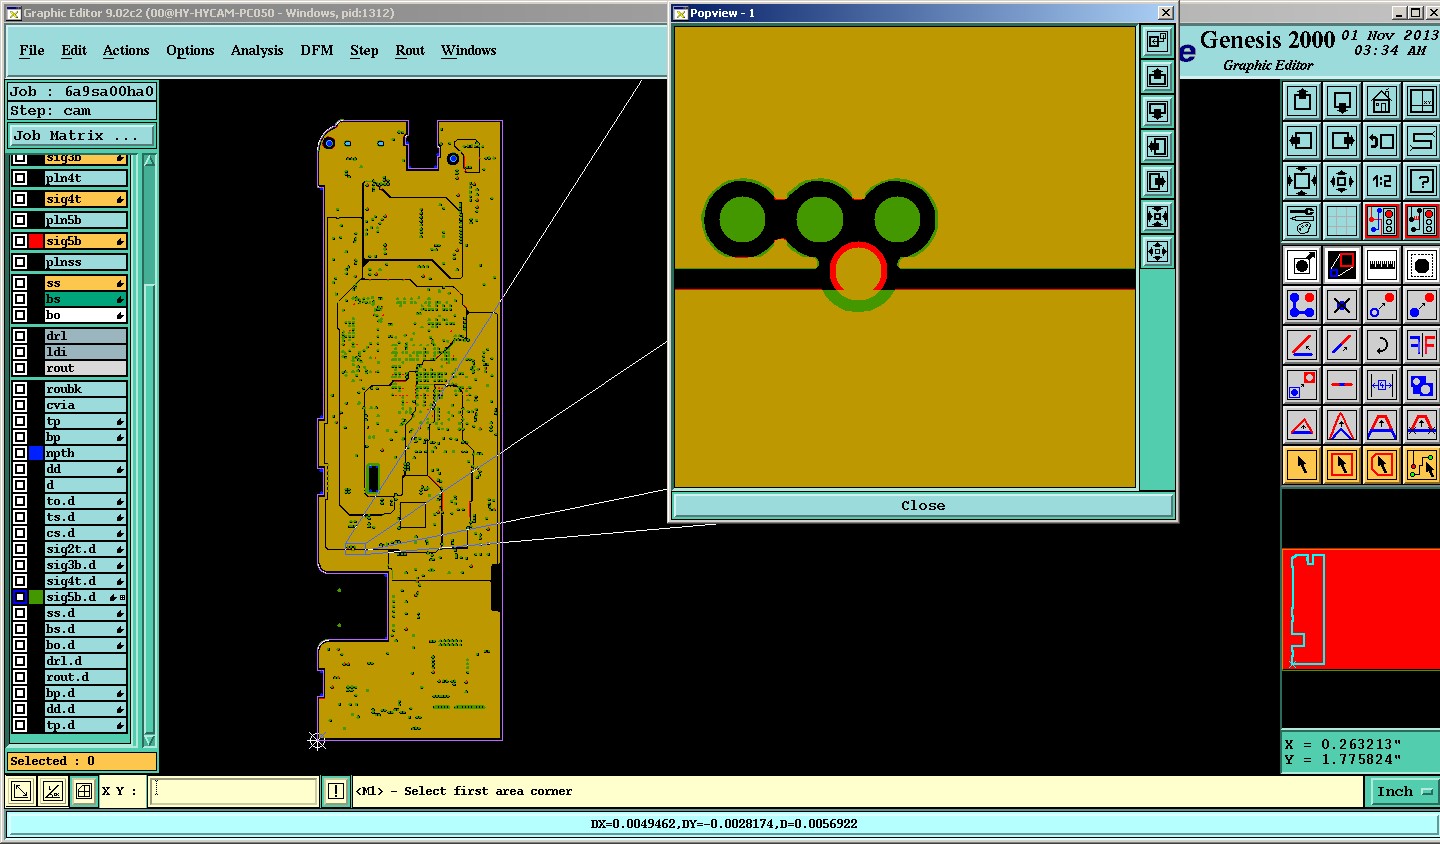Viewport: 1440px width, 844px height.
Task: Click the grid snap button beside X Y label
Action: click(x=84, y=791)
